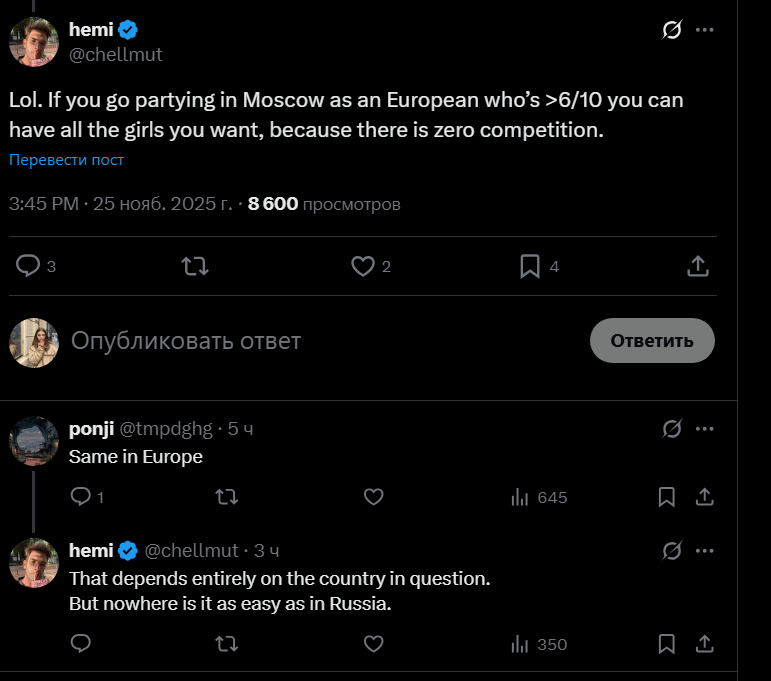The width and height of the screenshot is (771, 681).
Task: Like the main post by hemi
Action: [x=362, y=266]
